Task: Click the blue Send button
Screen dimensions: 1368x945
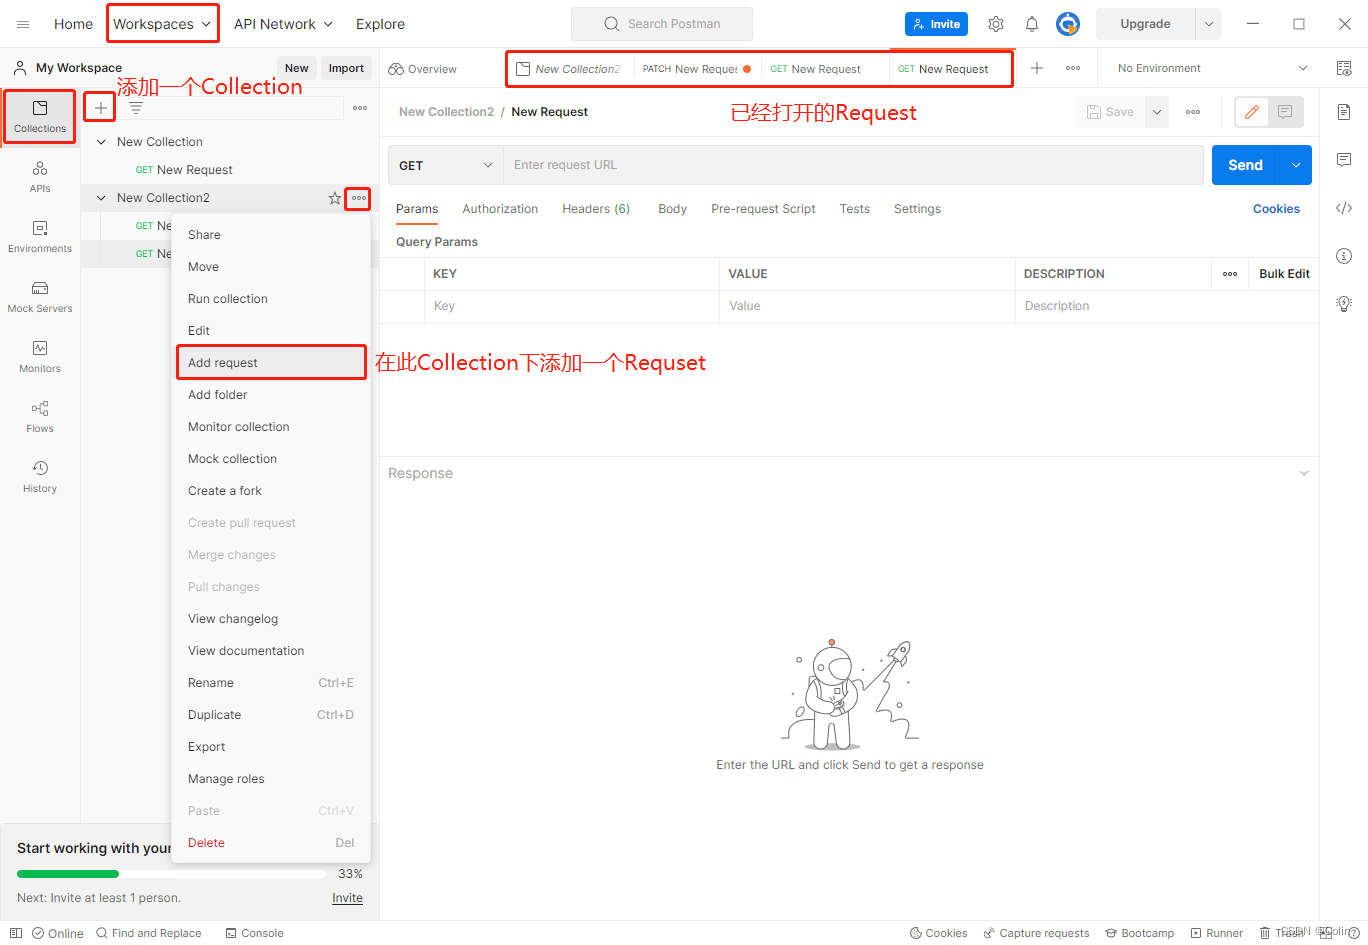Action: tap(1246, 165)
